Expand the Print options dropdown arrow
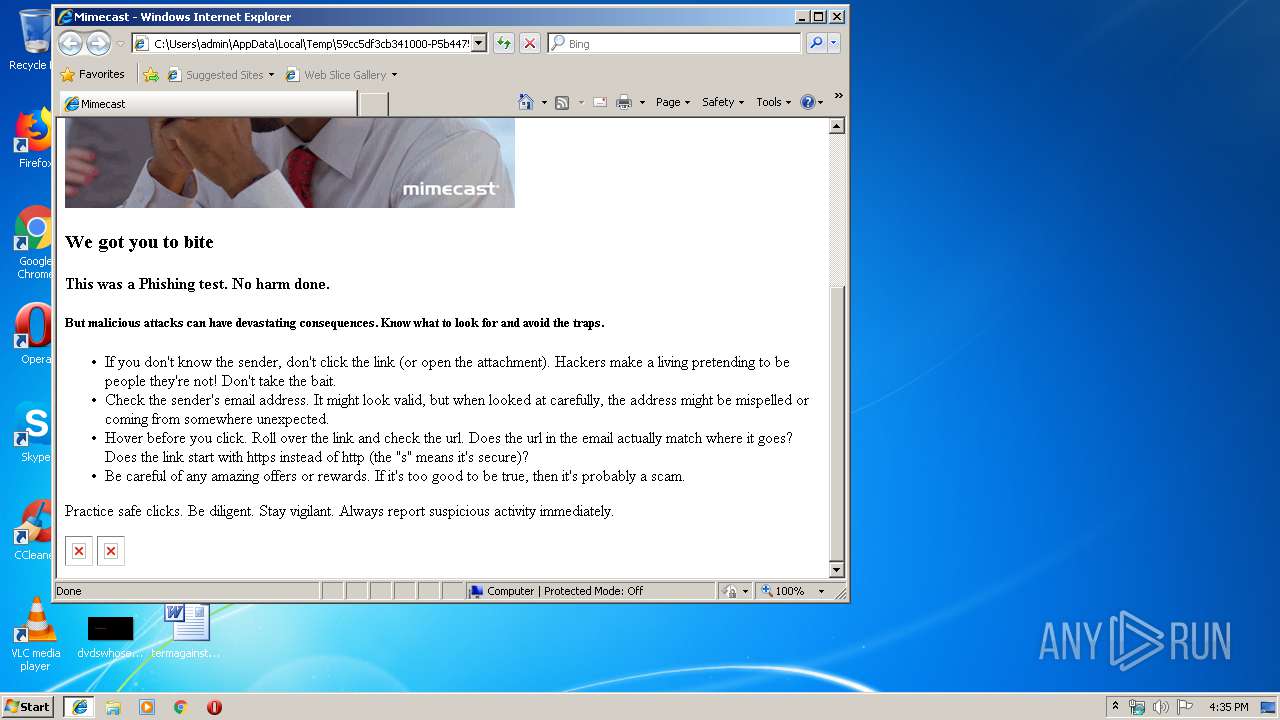 click(x=642, y=102)
